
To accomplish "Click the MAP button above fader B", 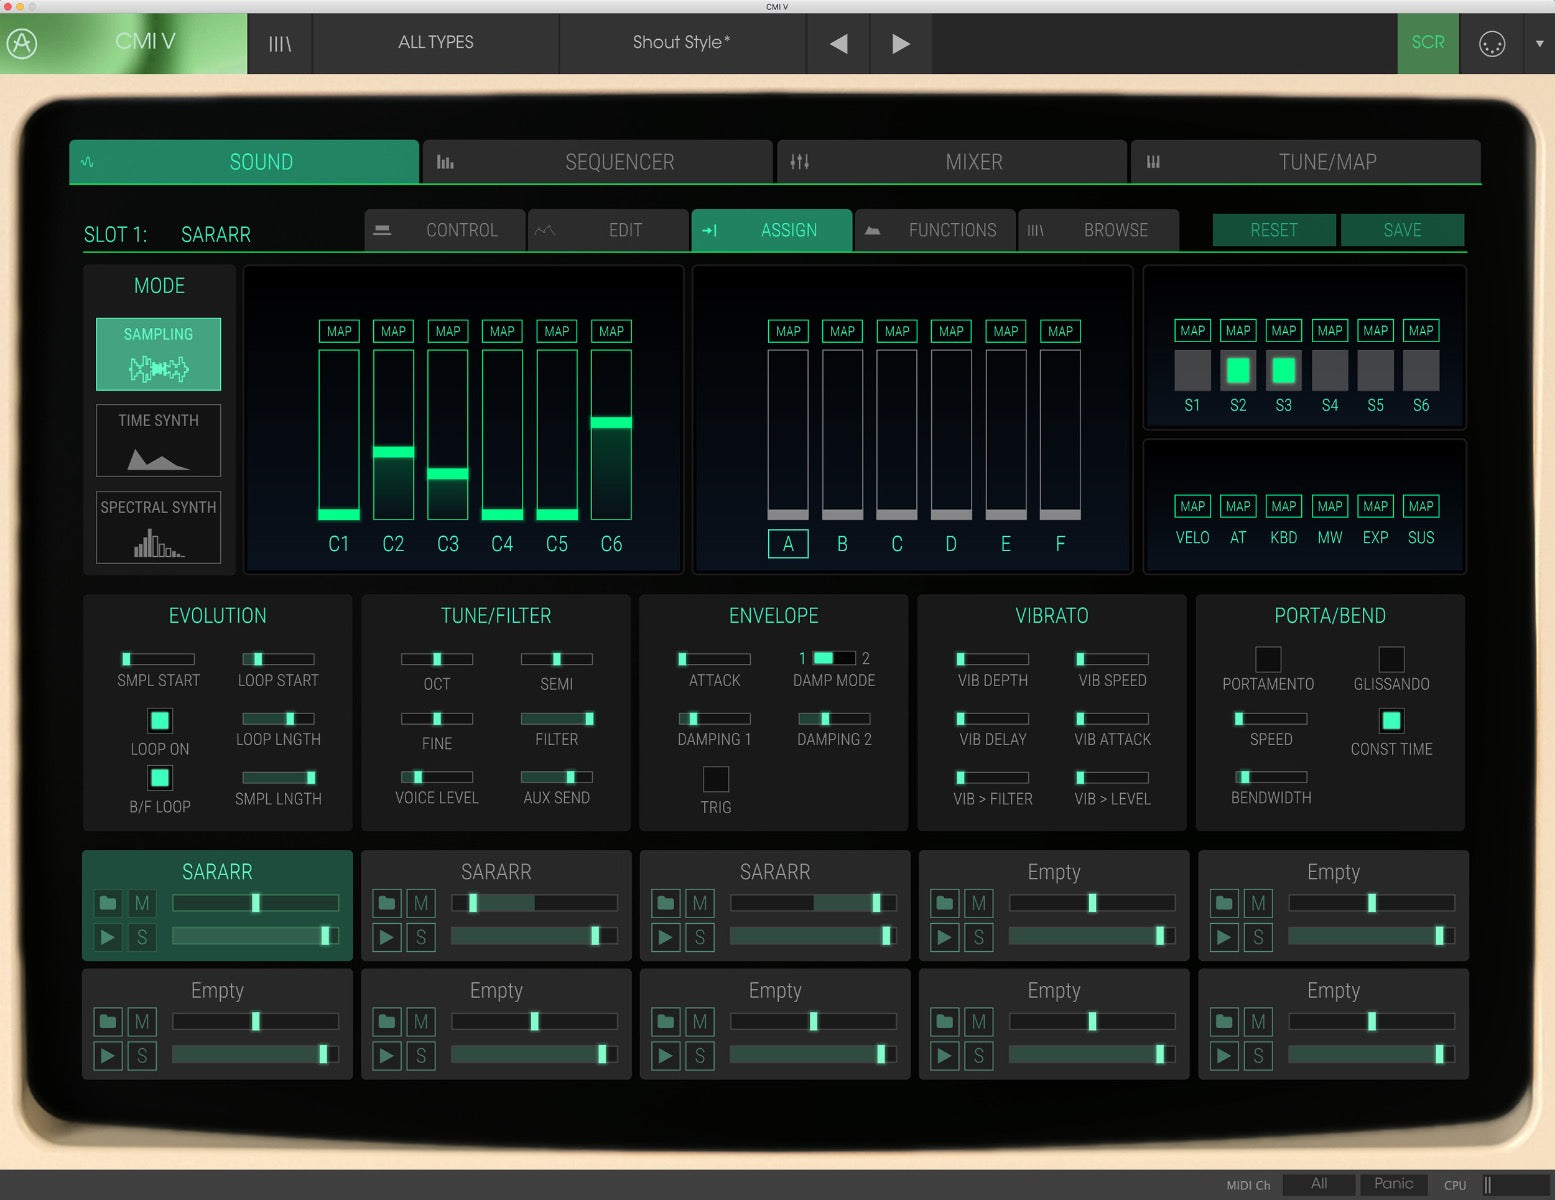I will (x=843, y=331).
